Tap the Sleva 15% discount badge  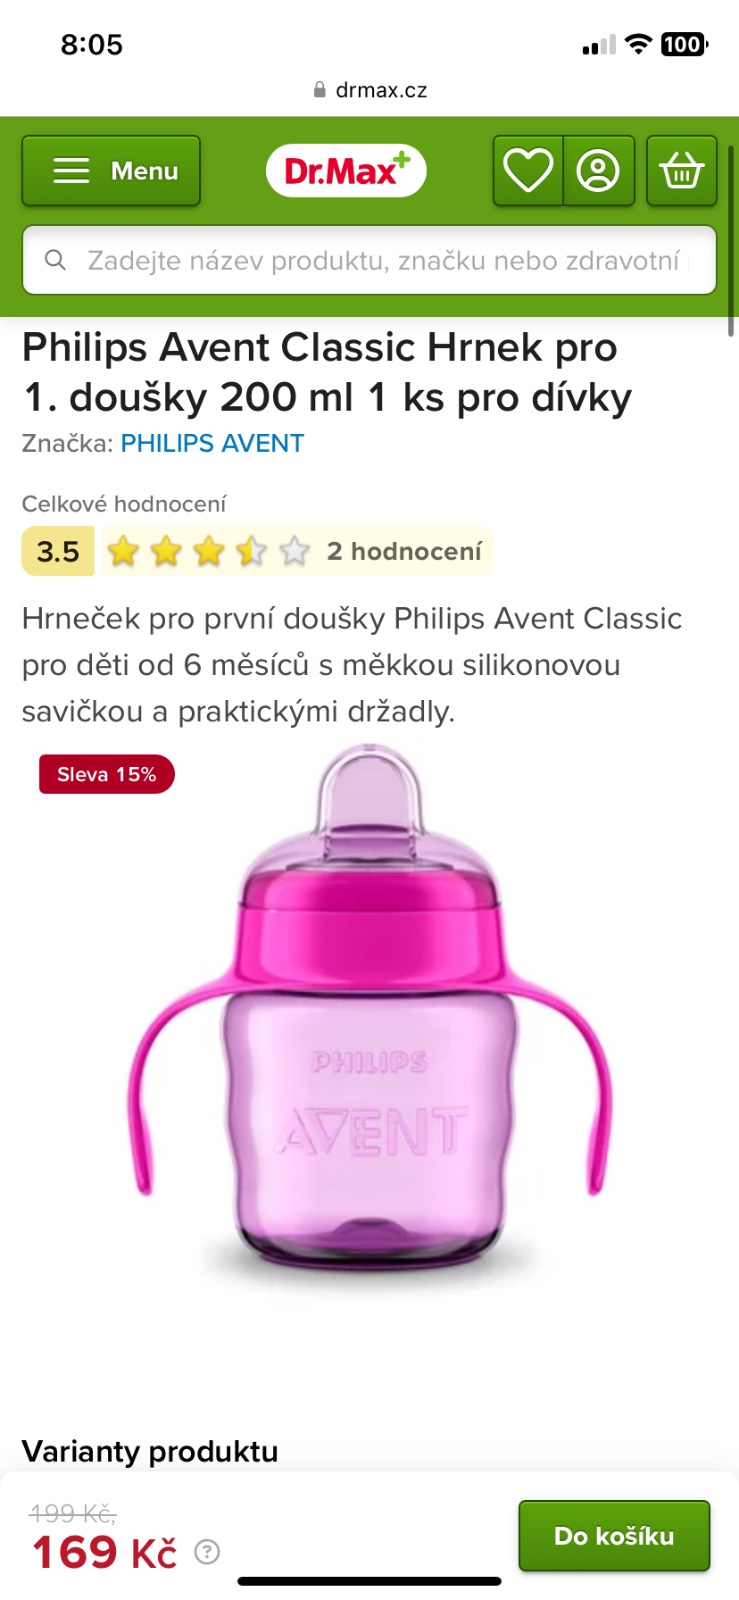107,774
